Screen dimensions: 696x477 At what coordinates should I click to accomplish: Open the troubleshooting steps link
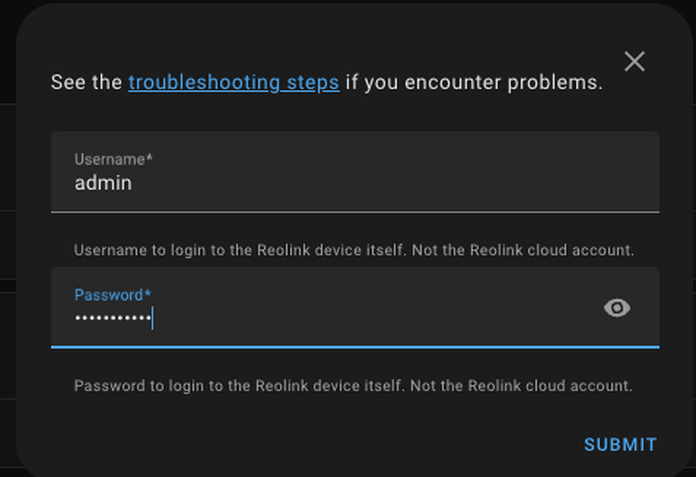pos(234,83)
